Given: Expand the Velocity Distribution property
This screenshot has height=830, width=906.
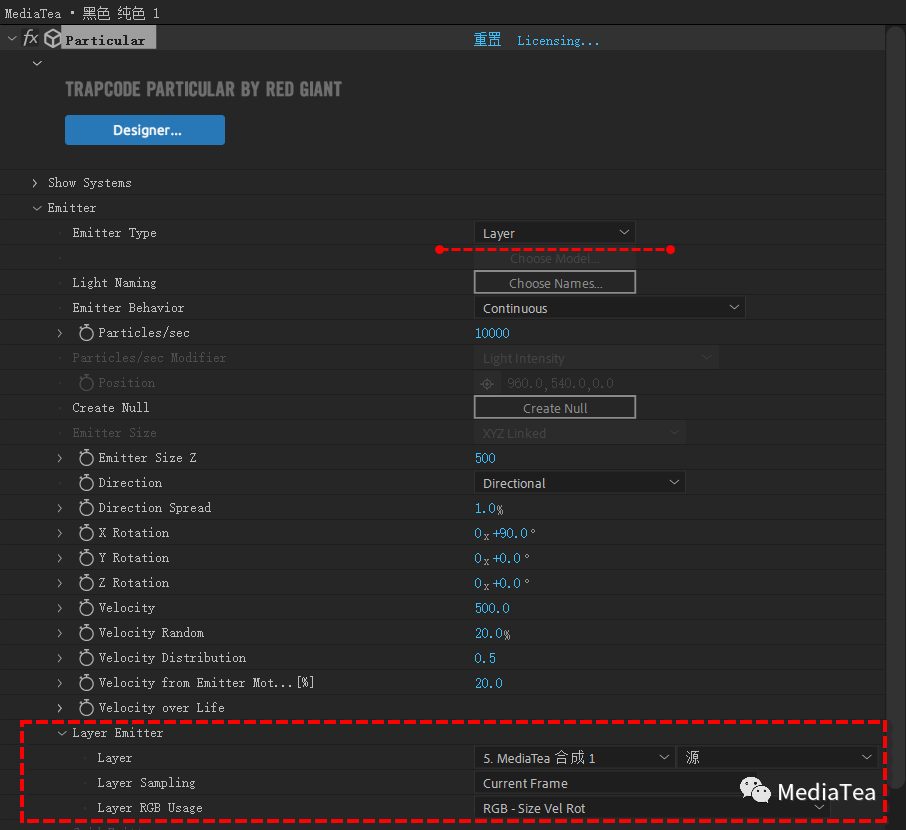Looking at the screenshot, I should tap(60, 658).
